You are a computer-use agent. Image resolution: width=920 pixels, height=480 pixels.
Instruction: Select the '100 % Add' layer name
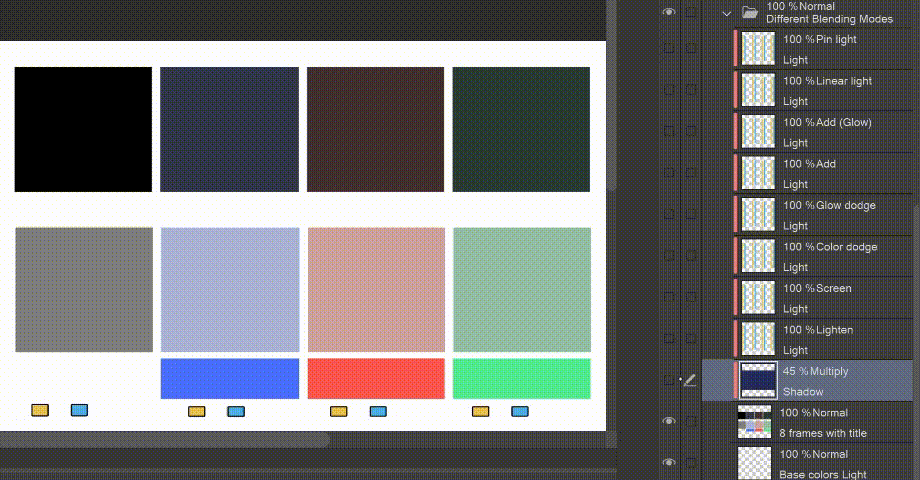pos(809,164)
